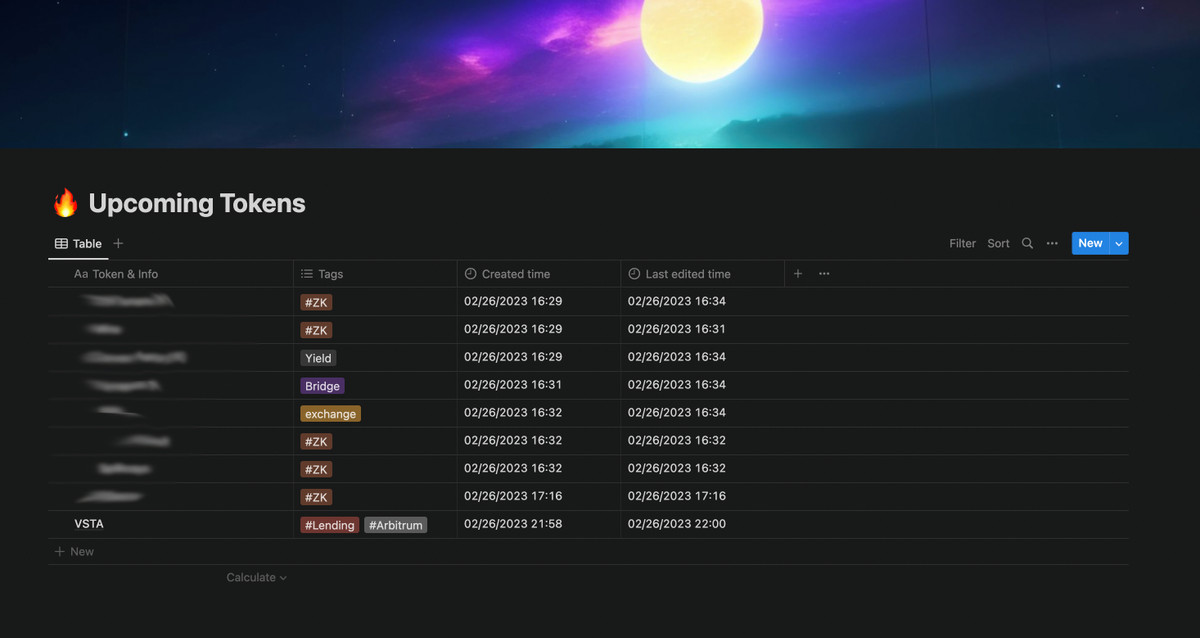The width and height of the screenshot is (1200, 638).
Task: Click the Last edited time header
Action: pyautogui.click(x=687, y=274)
